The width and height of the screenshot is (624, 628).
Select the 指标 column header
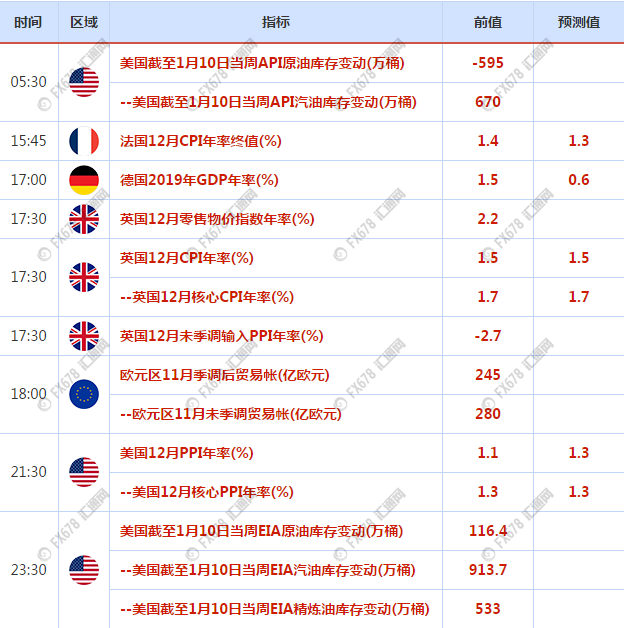276,22
